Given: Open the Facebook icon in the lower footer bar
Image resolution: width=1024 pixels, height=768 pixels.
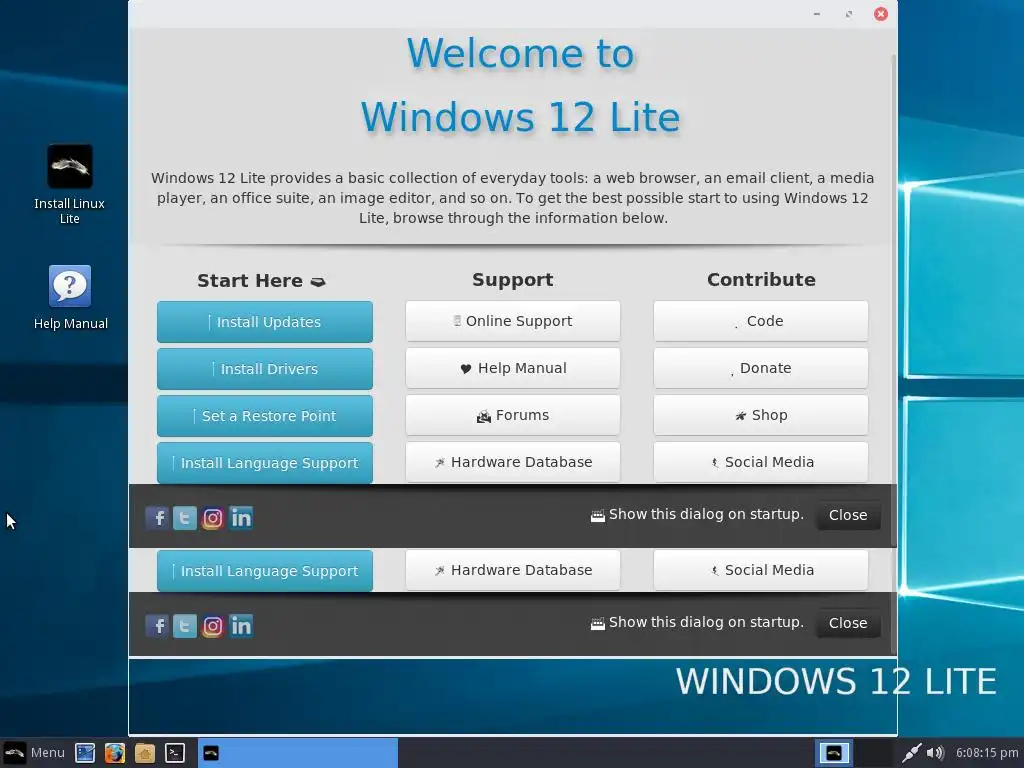Looking at the screenshot, I should coord(157,626).
